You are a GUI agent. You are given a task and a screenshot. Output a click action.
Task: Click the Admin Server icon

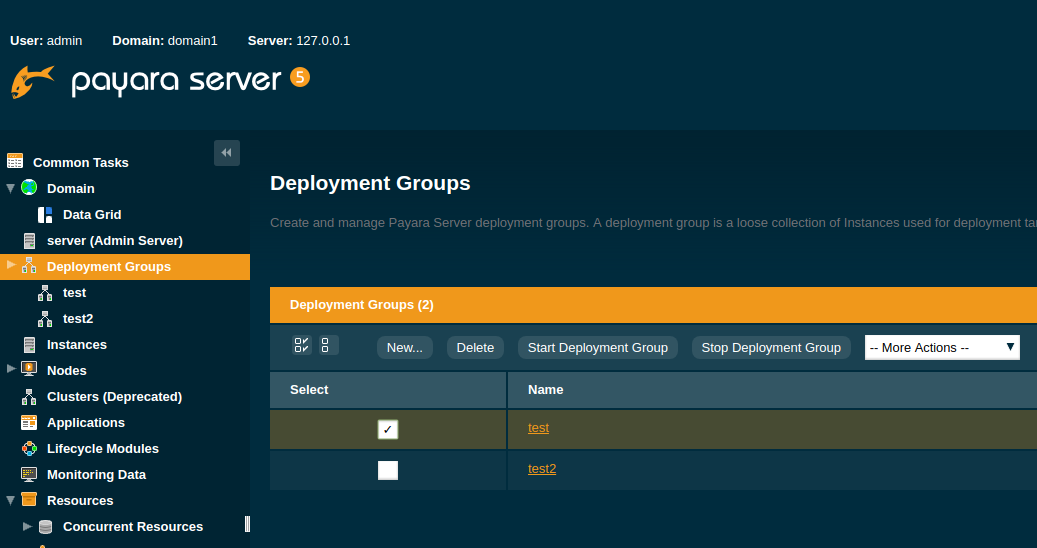click(x=29, y=241)
